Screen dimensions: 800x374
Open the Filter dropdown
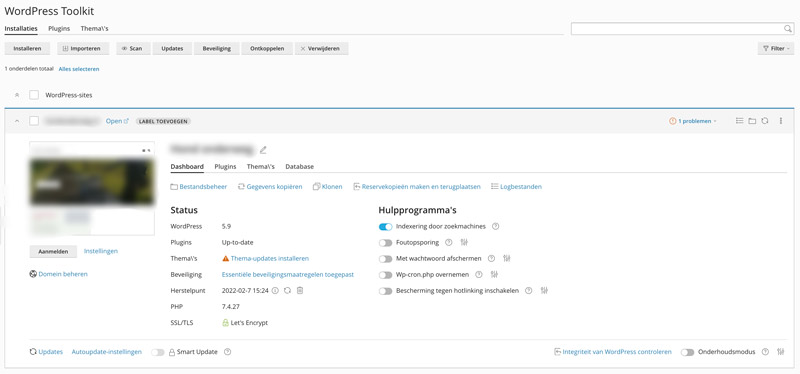point(776,48)
